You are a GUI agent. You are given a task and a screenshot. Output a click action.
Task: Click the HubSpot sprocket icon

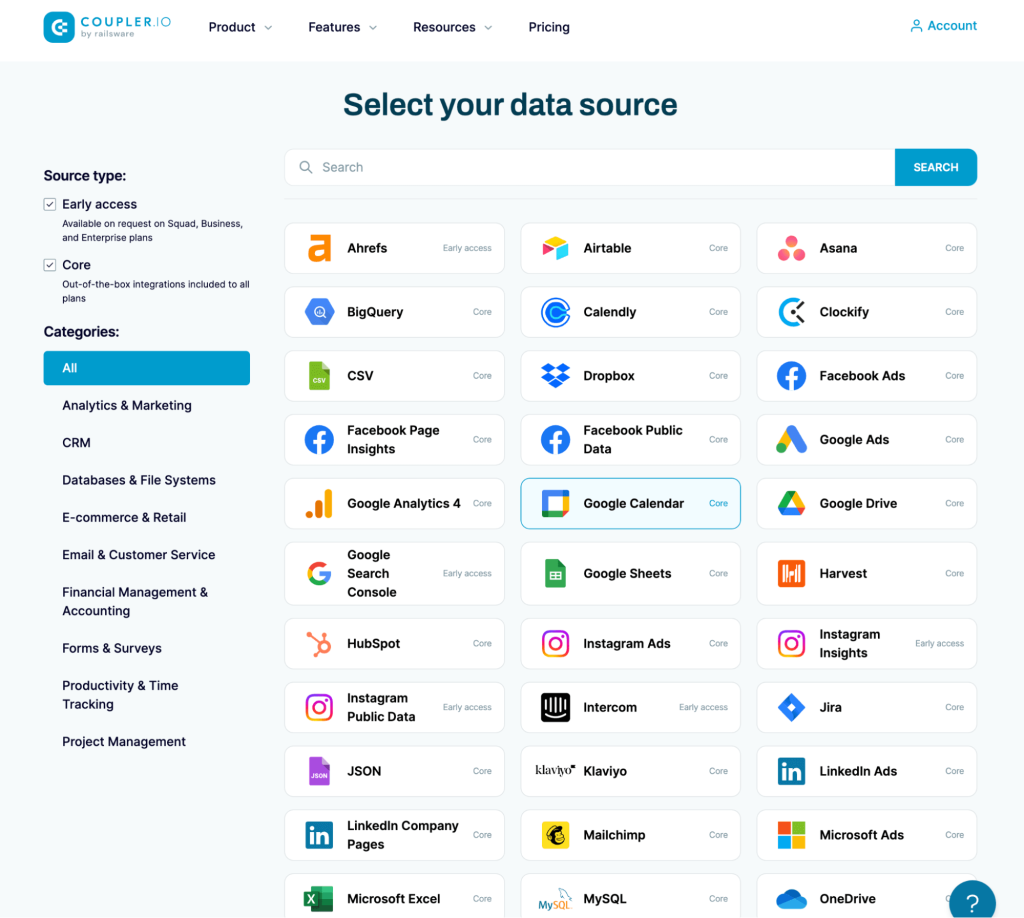[319, 644]
